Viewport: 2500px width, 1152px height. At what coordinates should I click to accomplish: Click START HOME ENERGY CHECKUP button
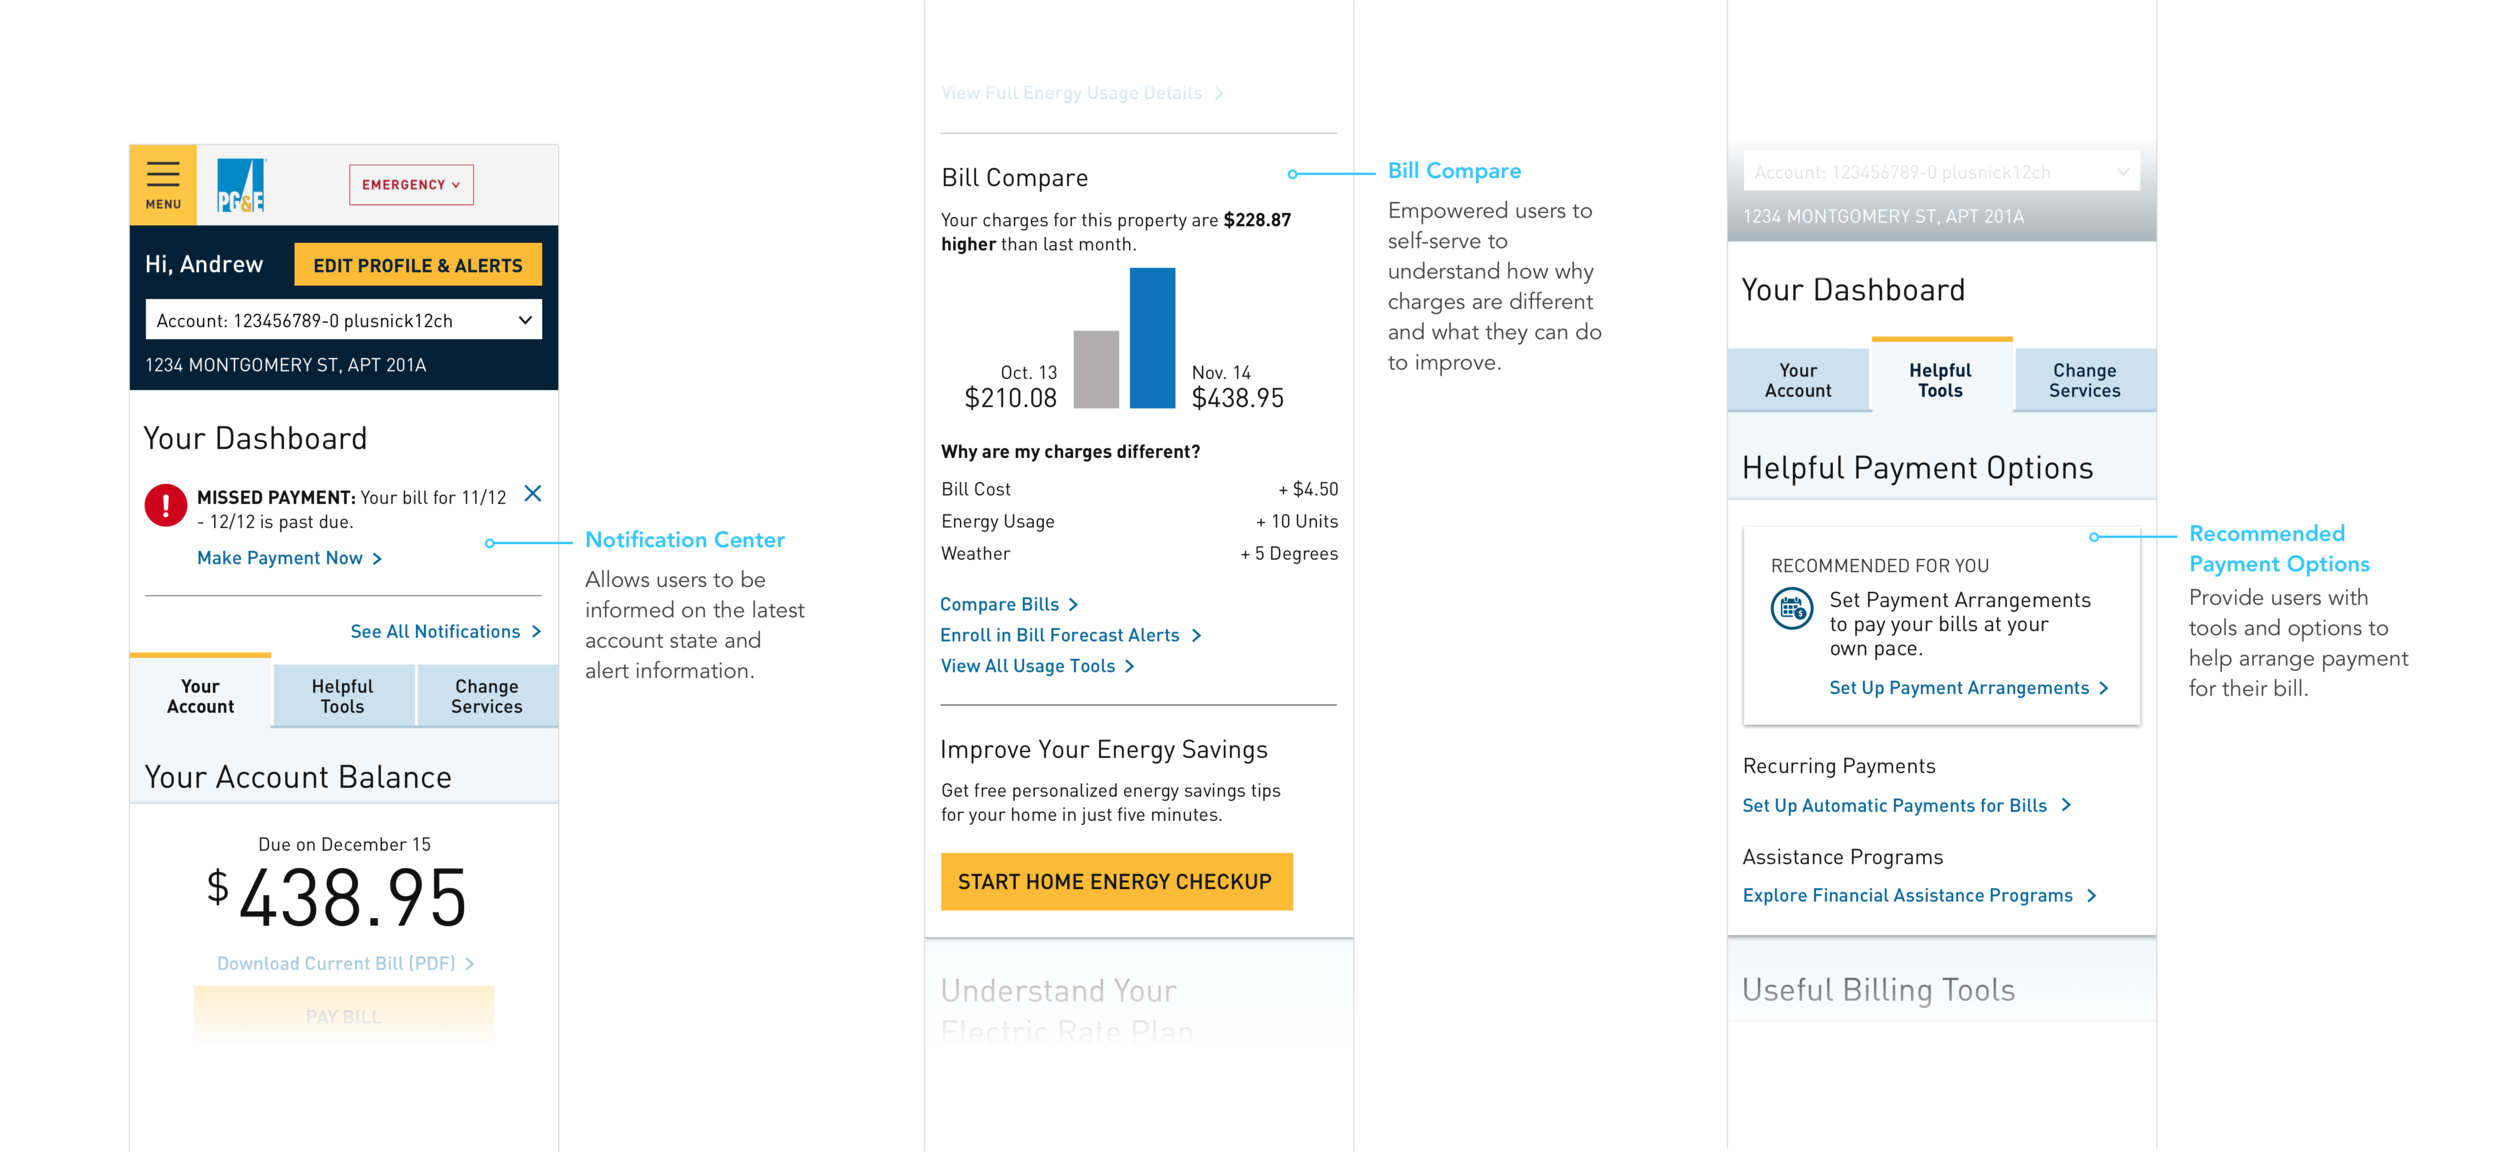[1116, 881]
